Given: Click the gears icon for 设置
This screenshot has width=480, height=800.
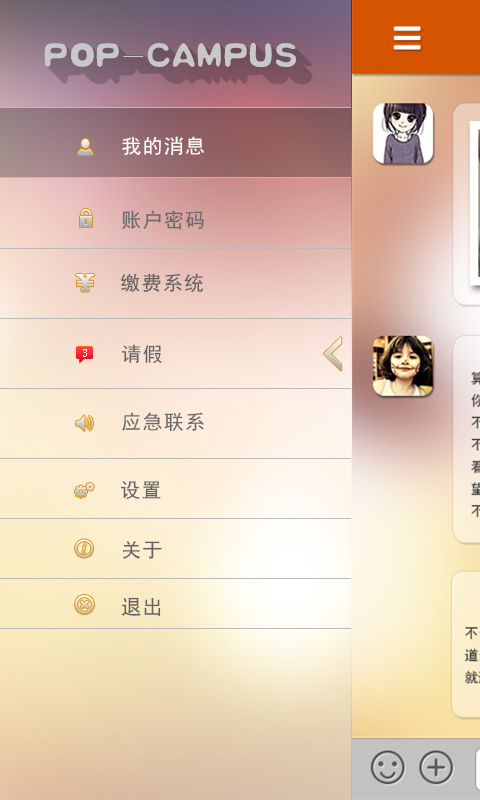Looking at the screenshot, I should click(x=85, y=490).
